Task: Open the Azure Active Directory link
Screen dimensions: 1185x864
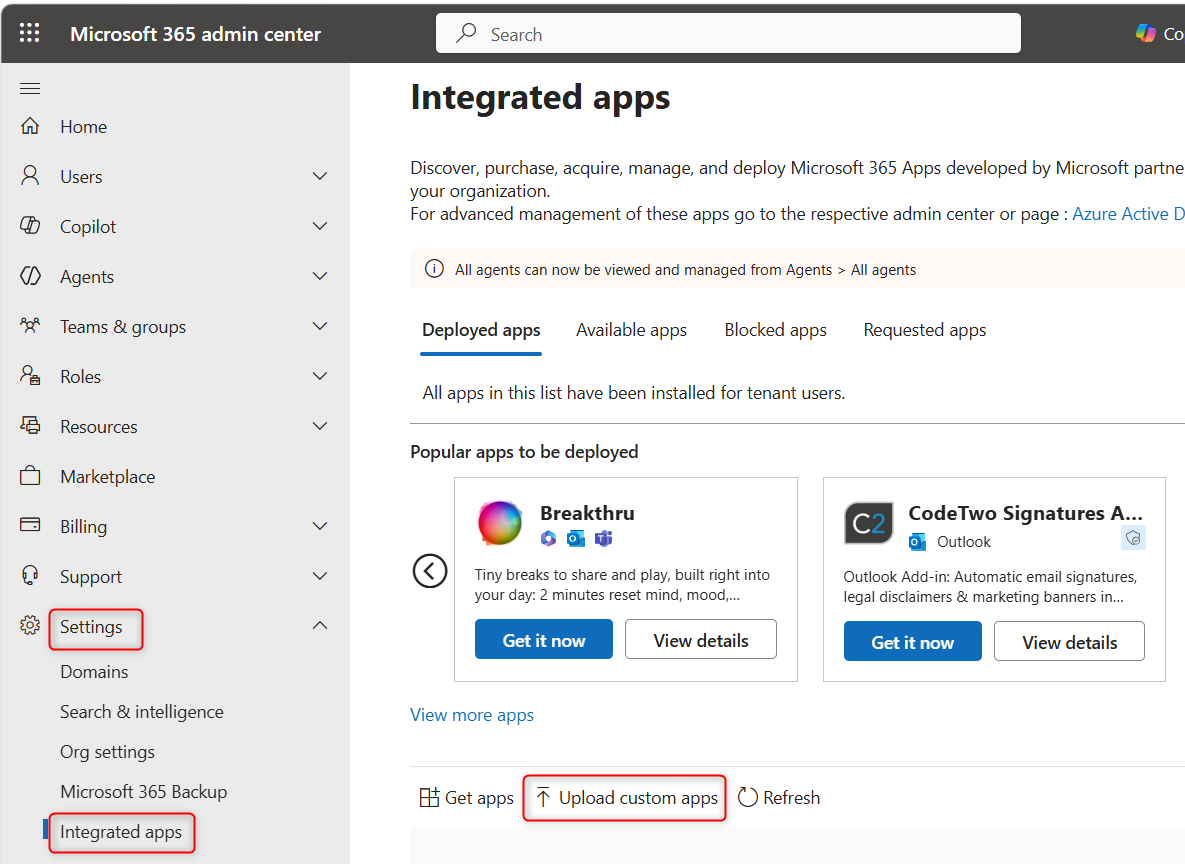Action: coord(1128,214)
